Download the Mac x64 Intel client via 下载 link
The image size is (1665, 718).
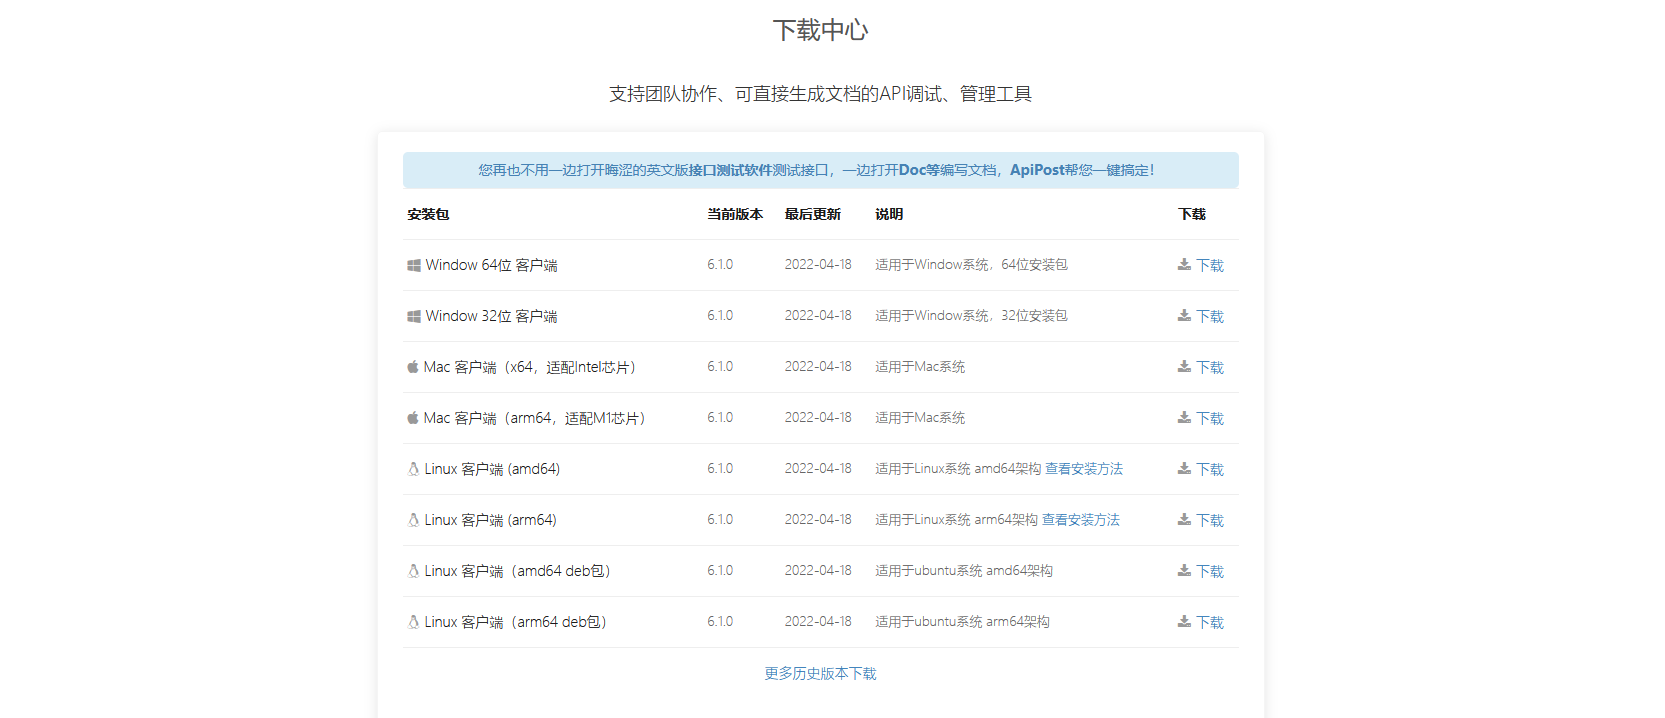1210,368
